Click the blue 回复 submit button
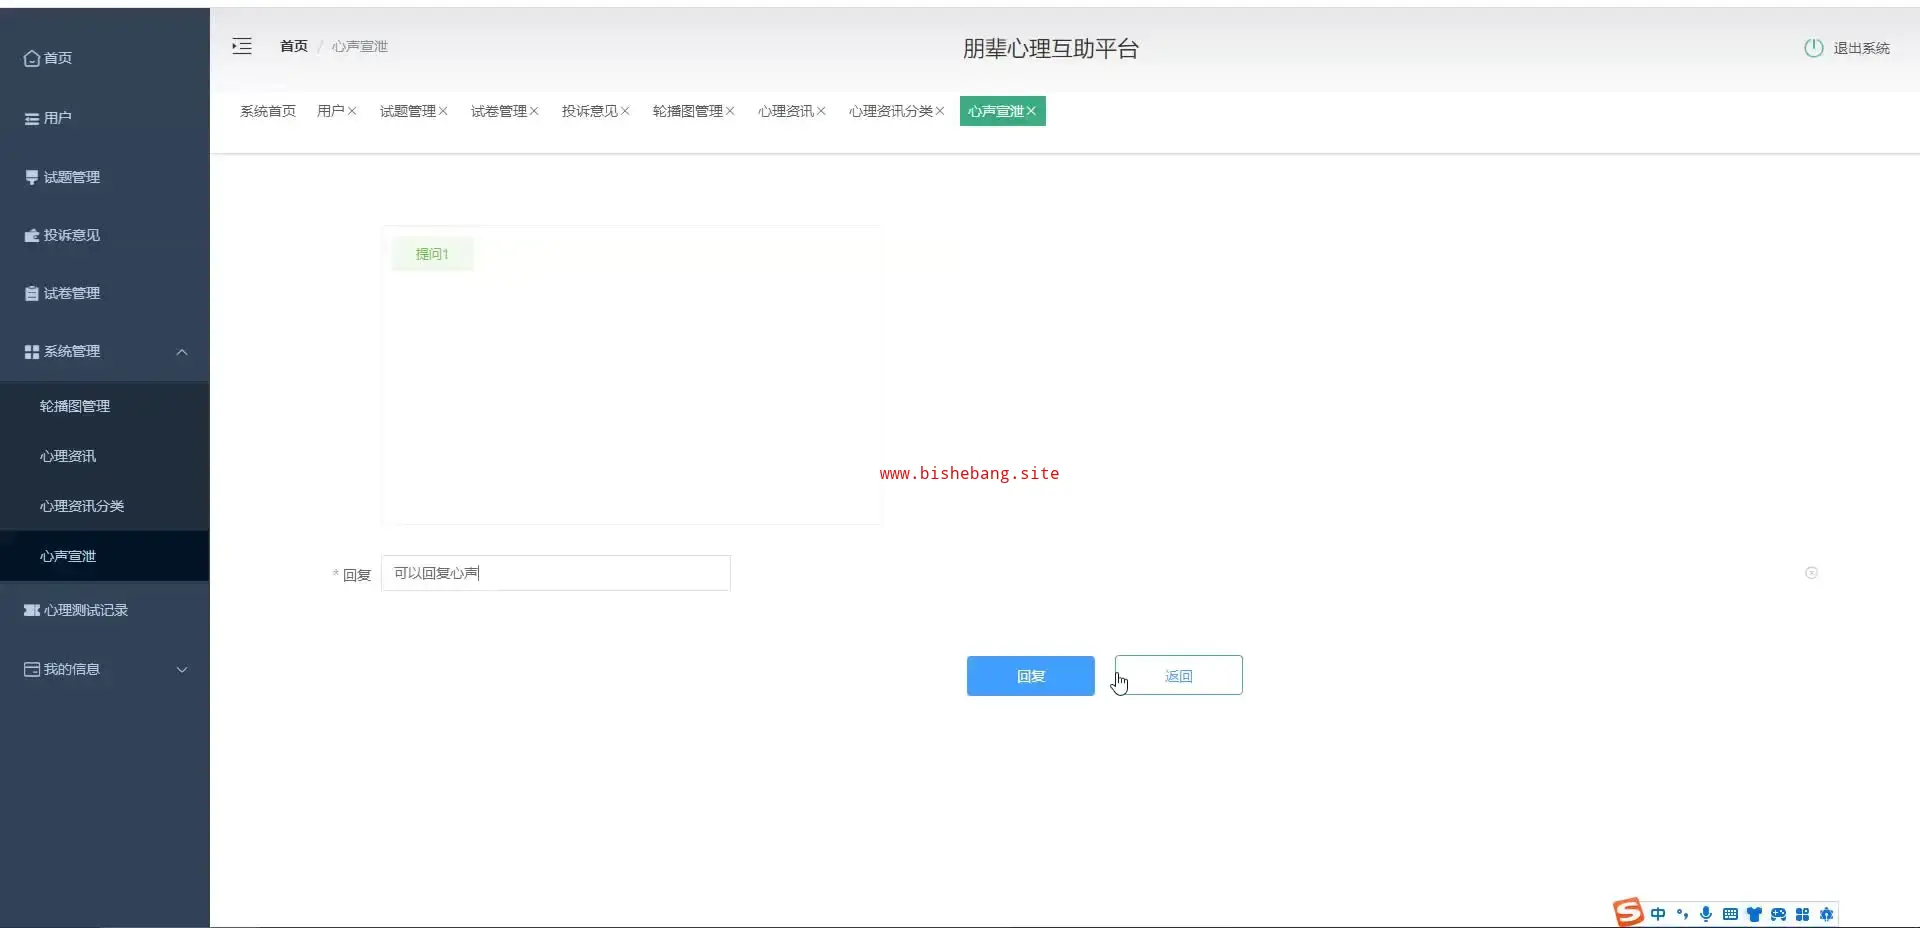Image resolution: width=1920 pixels, height=928 pixels. point(1030,676)
